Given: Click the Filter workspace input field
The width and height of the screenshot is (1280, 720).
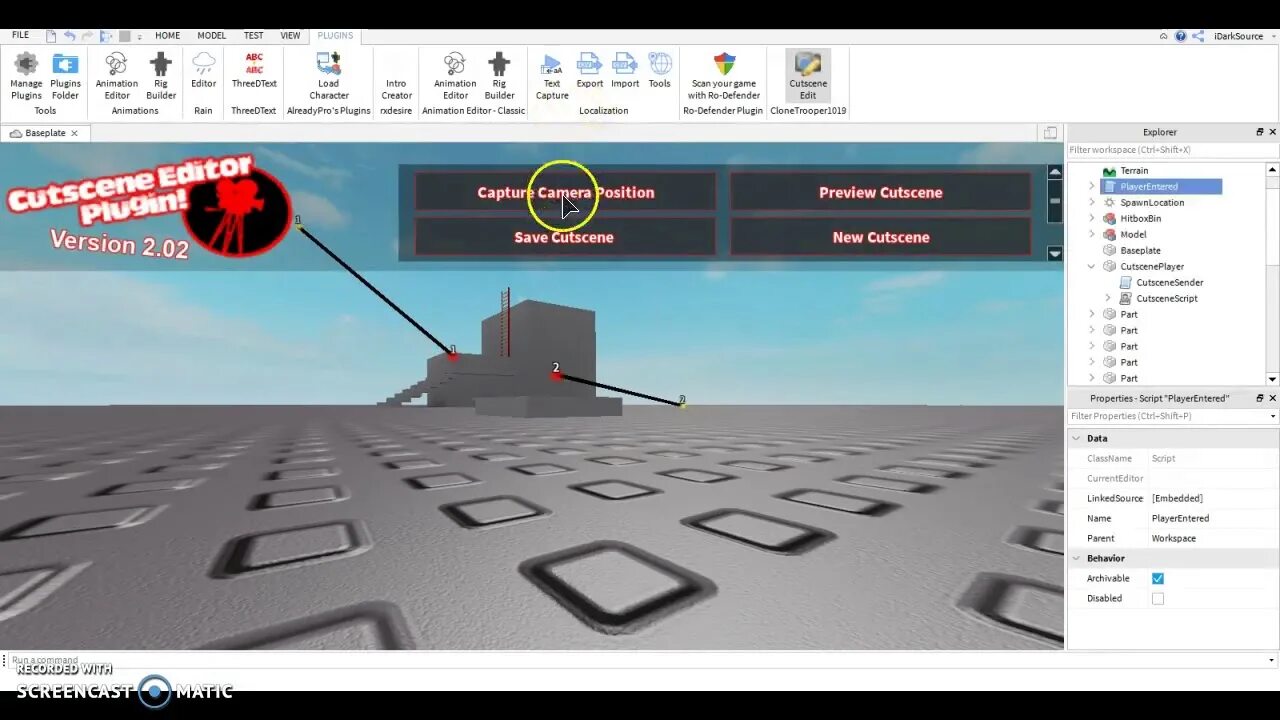Looking at the screenshot, I should coord(1172,150).
